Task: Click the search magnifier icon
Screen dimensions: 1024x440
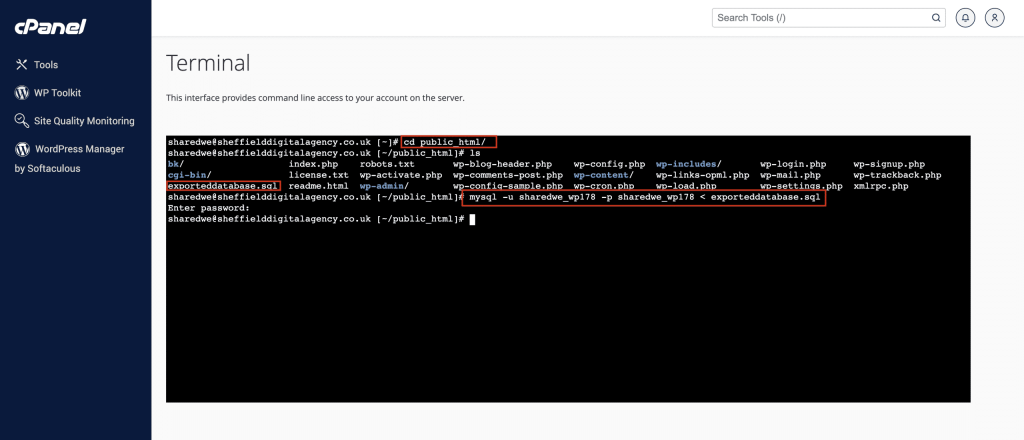Action: pyautogui.click(x=936, y=18)
